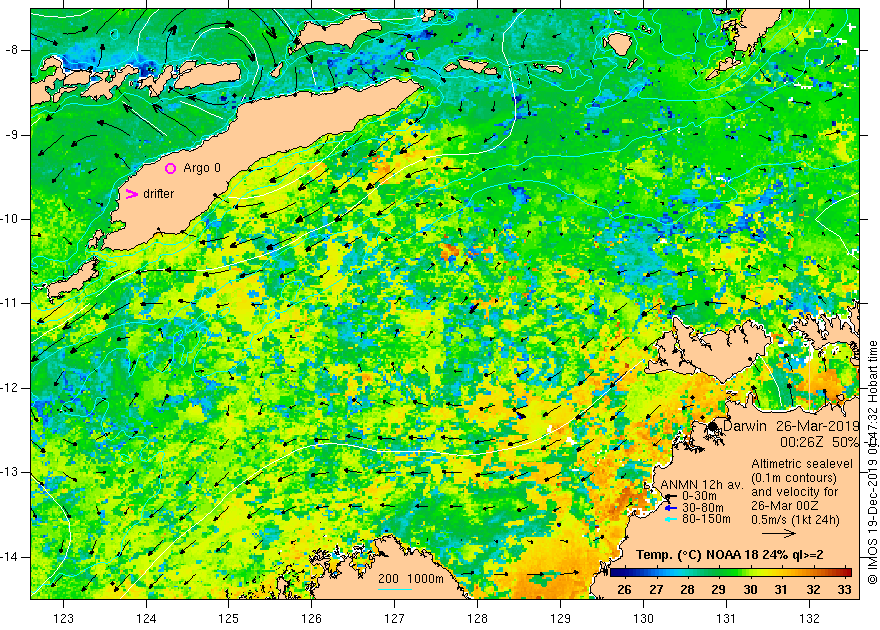Click latitude axis label -12

coord(11,388)
